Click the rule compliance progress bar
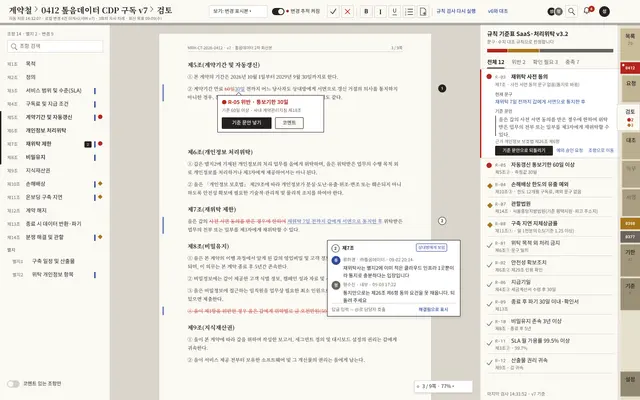Screen dimensions: 640x400 (x=550, y=51)
